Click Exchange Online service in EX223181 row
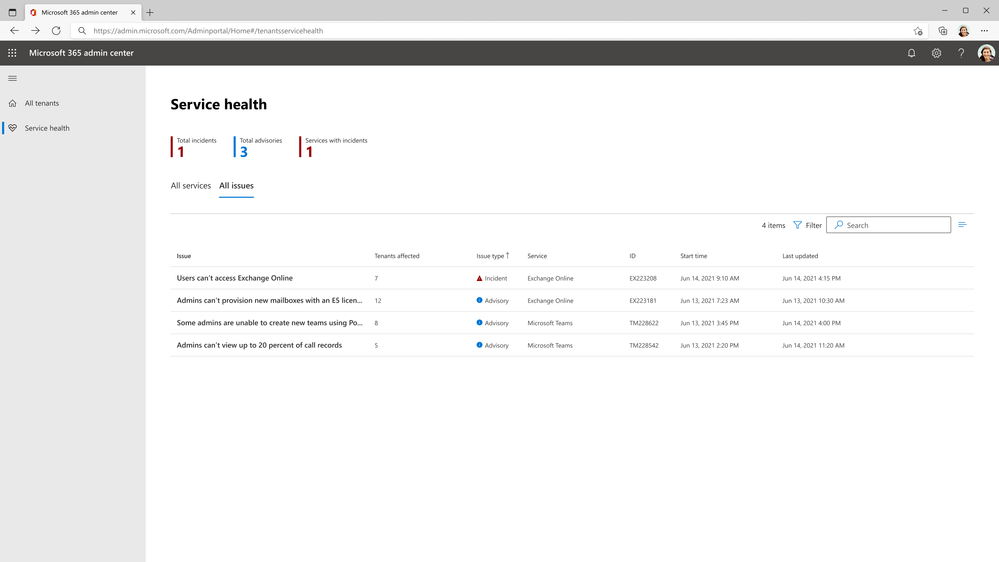999x562 pixels. tap(550, 301)
